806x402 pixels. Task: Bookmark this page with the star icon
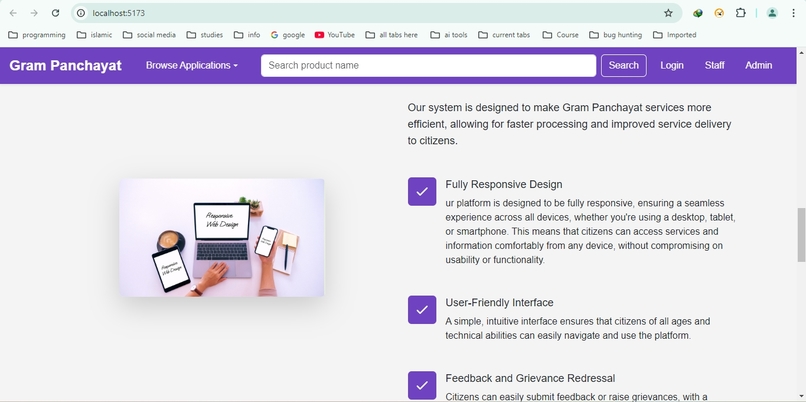[668, 13]
